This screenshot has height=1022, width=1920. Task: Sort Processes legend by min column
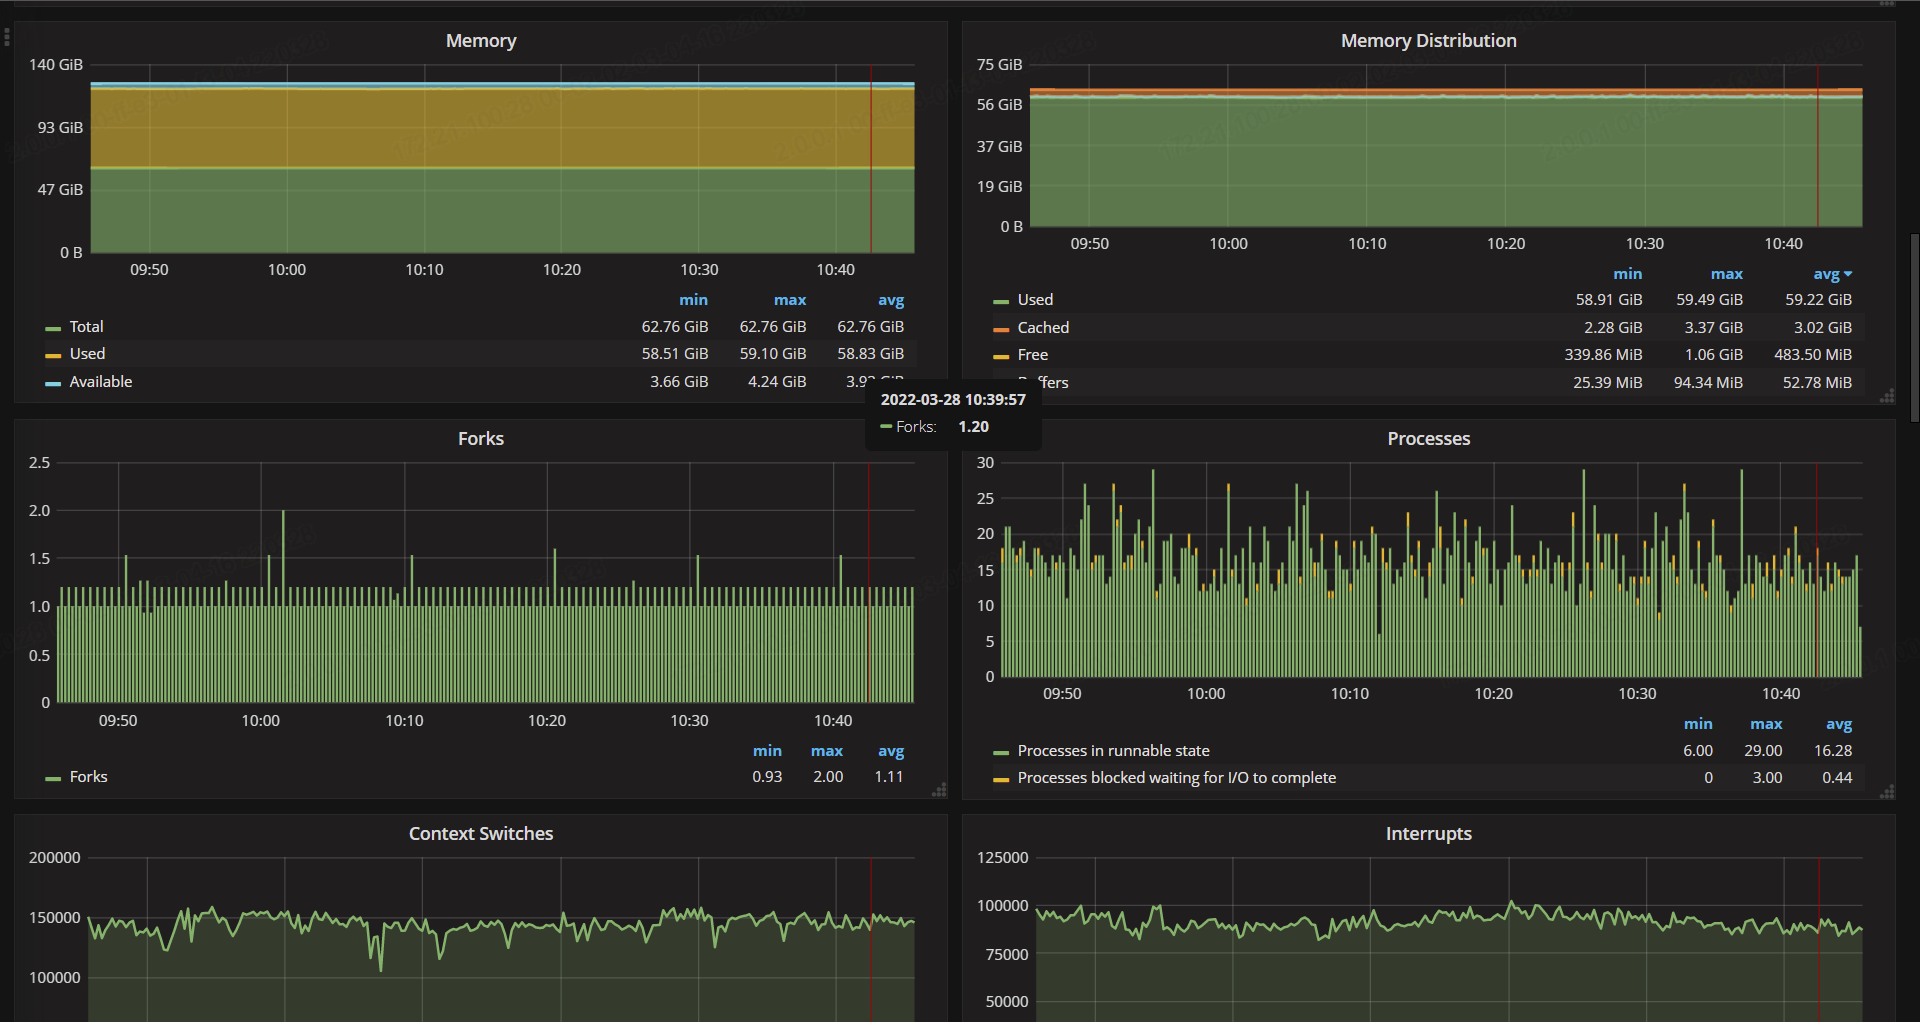(x=1697, y=724)
